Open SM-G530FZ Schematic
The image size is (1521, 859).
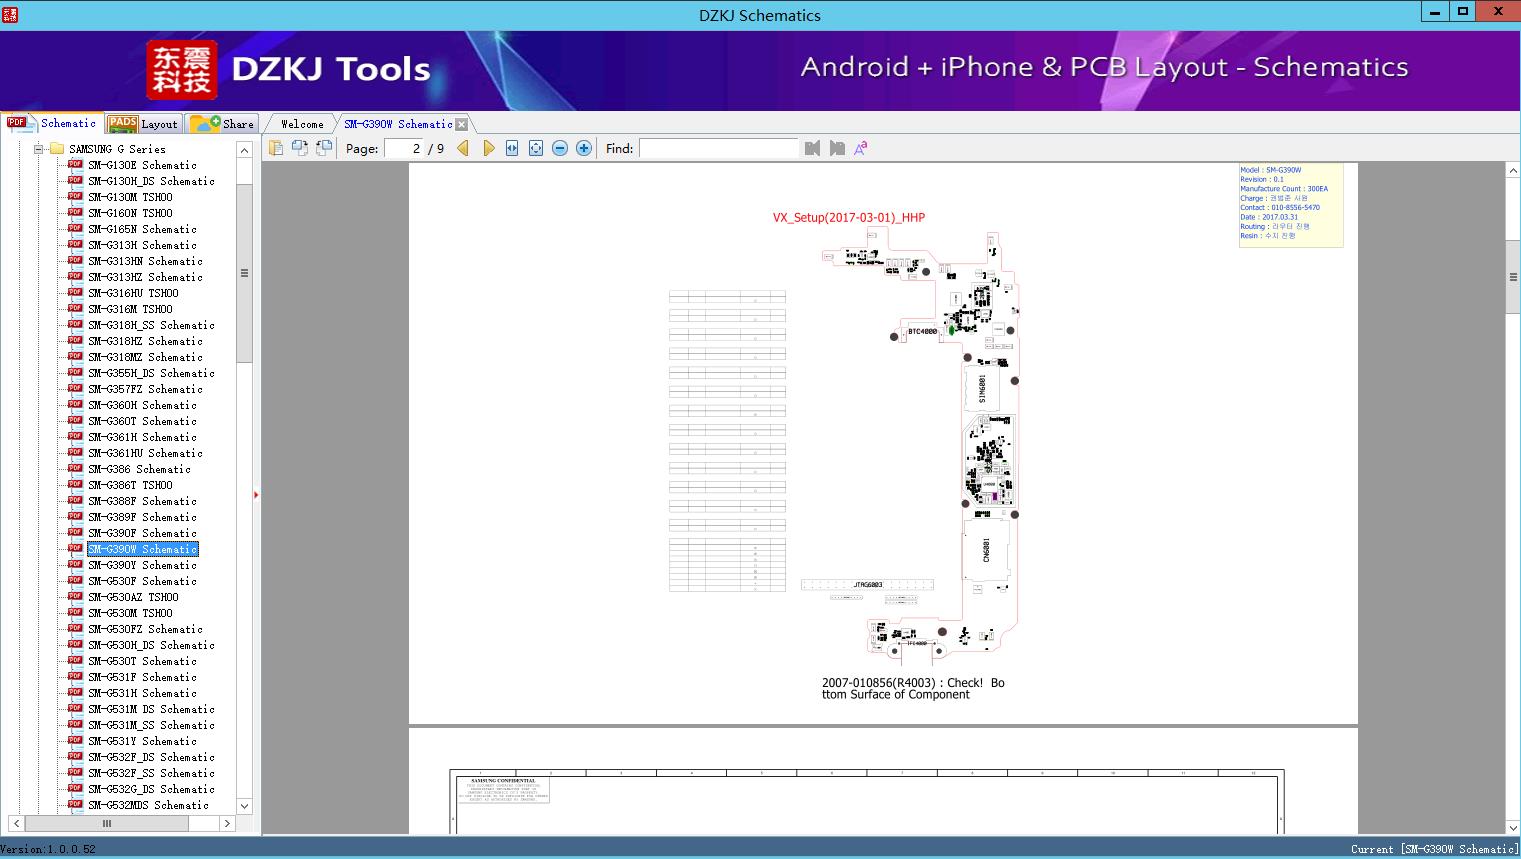pyautogui.click(x=145, y=629)
